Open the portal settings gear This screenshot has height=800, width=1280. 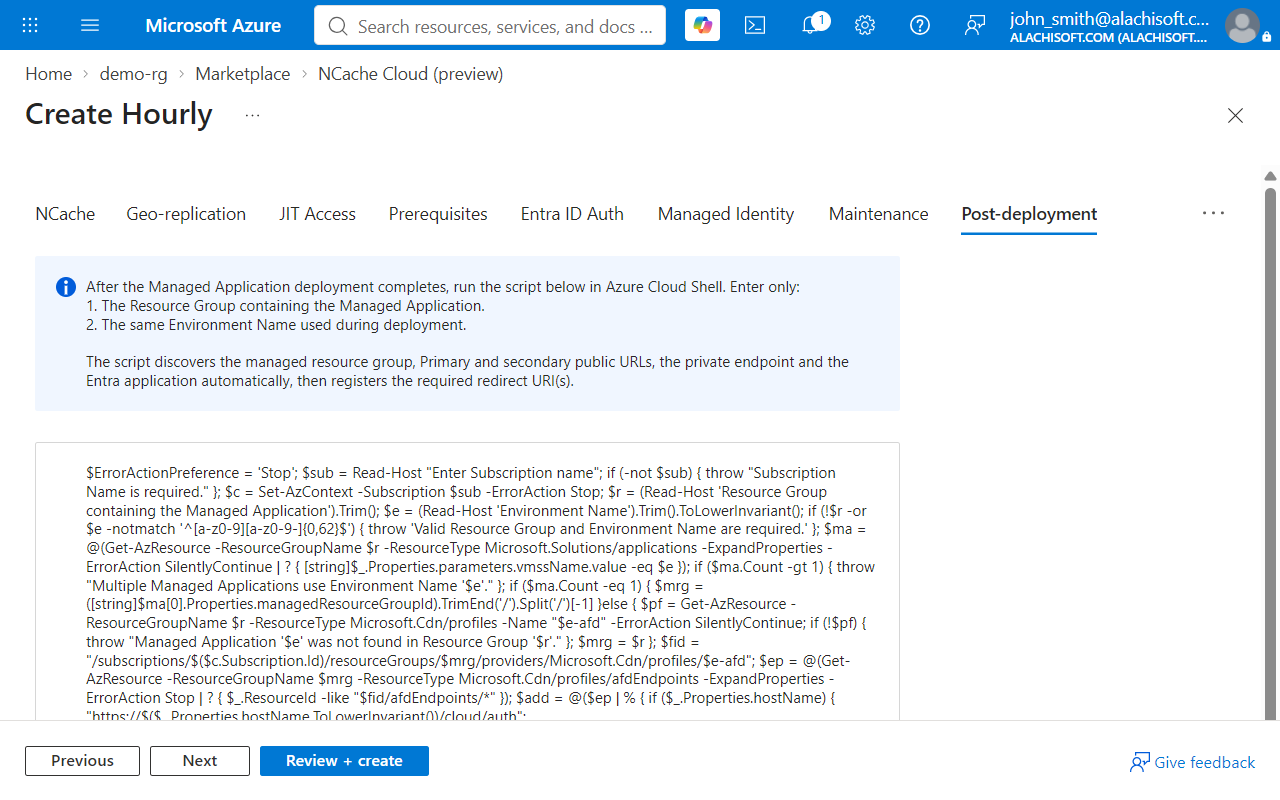(x=865, y=25)
